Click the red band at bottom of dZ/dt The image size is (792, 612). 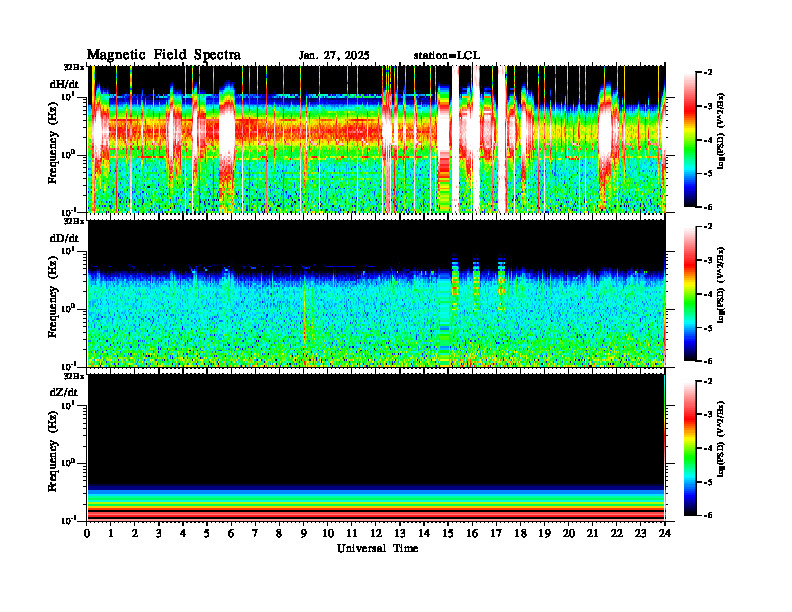[376, 514]
